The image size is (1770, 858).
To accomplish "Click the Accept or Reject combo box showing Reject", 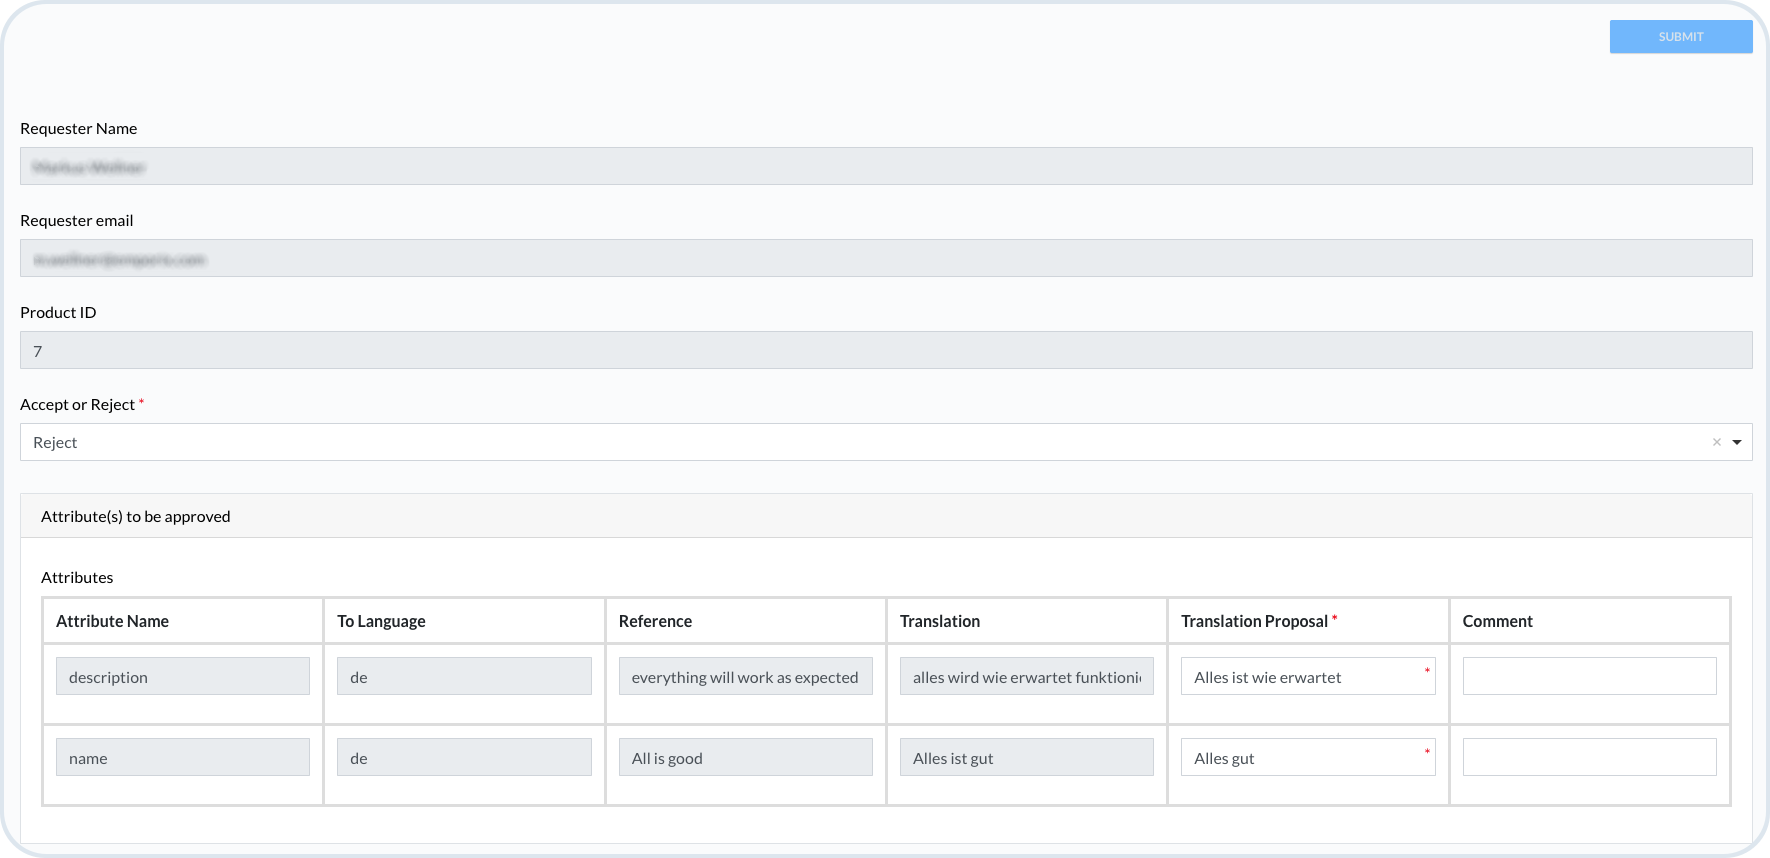I will point(860,442).
